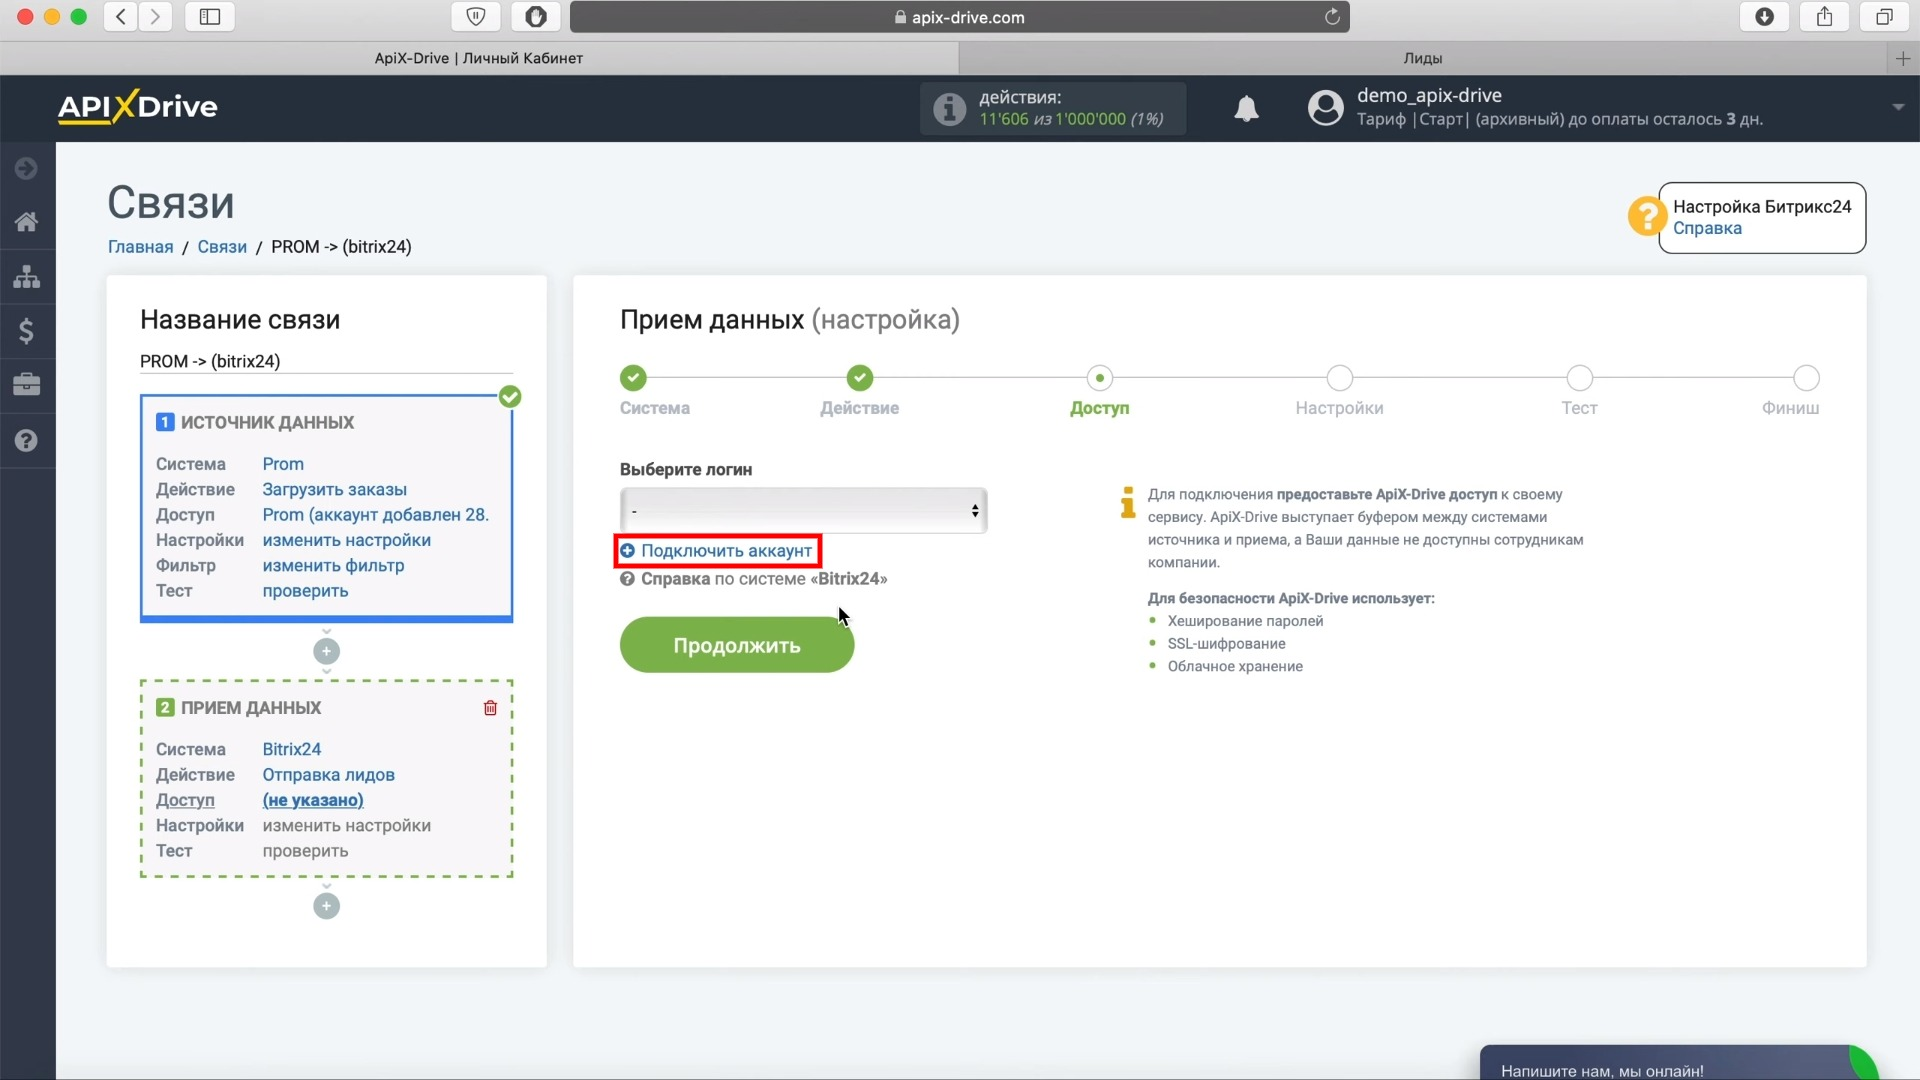Open the Home icon in the sidebar
The height and width of the screenshot is (1080, 1920).
point(27,222)
